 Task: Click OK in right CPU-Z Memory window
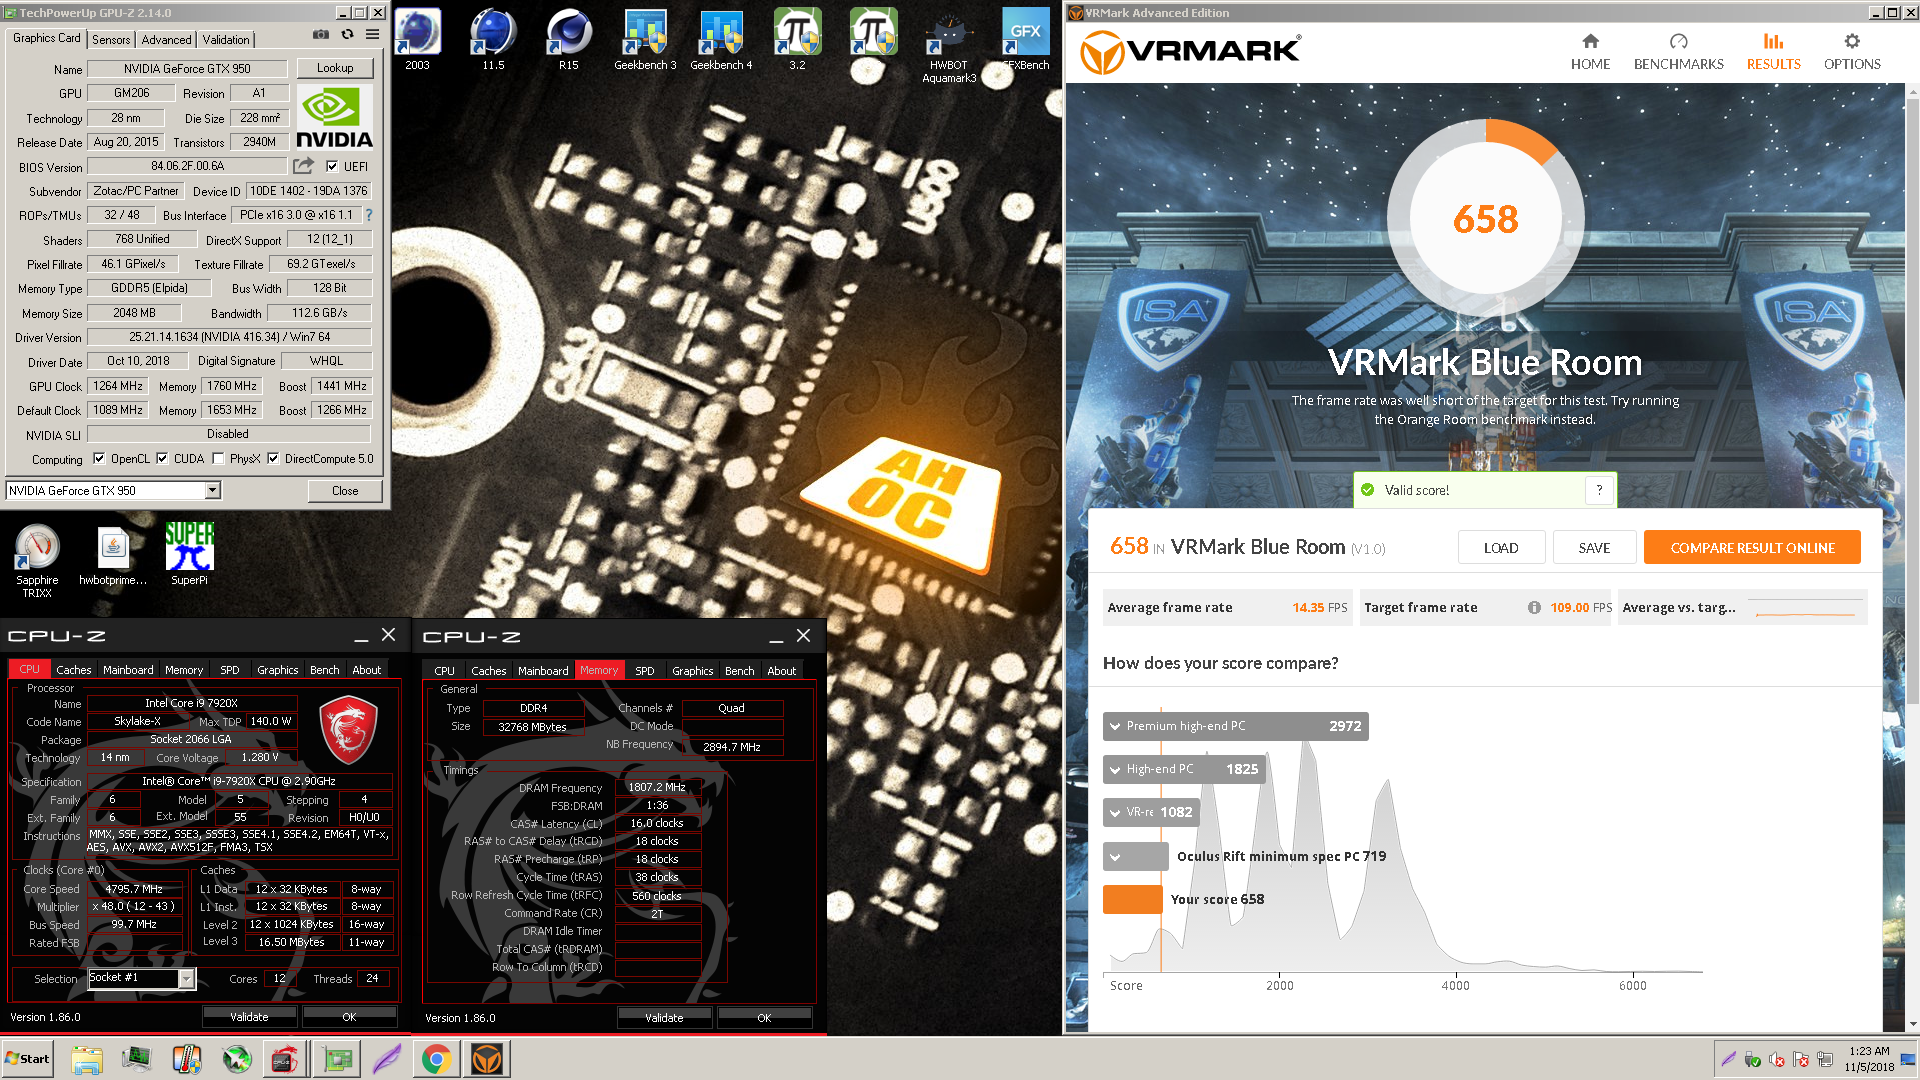pos(764,1018)
